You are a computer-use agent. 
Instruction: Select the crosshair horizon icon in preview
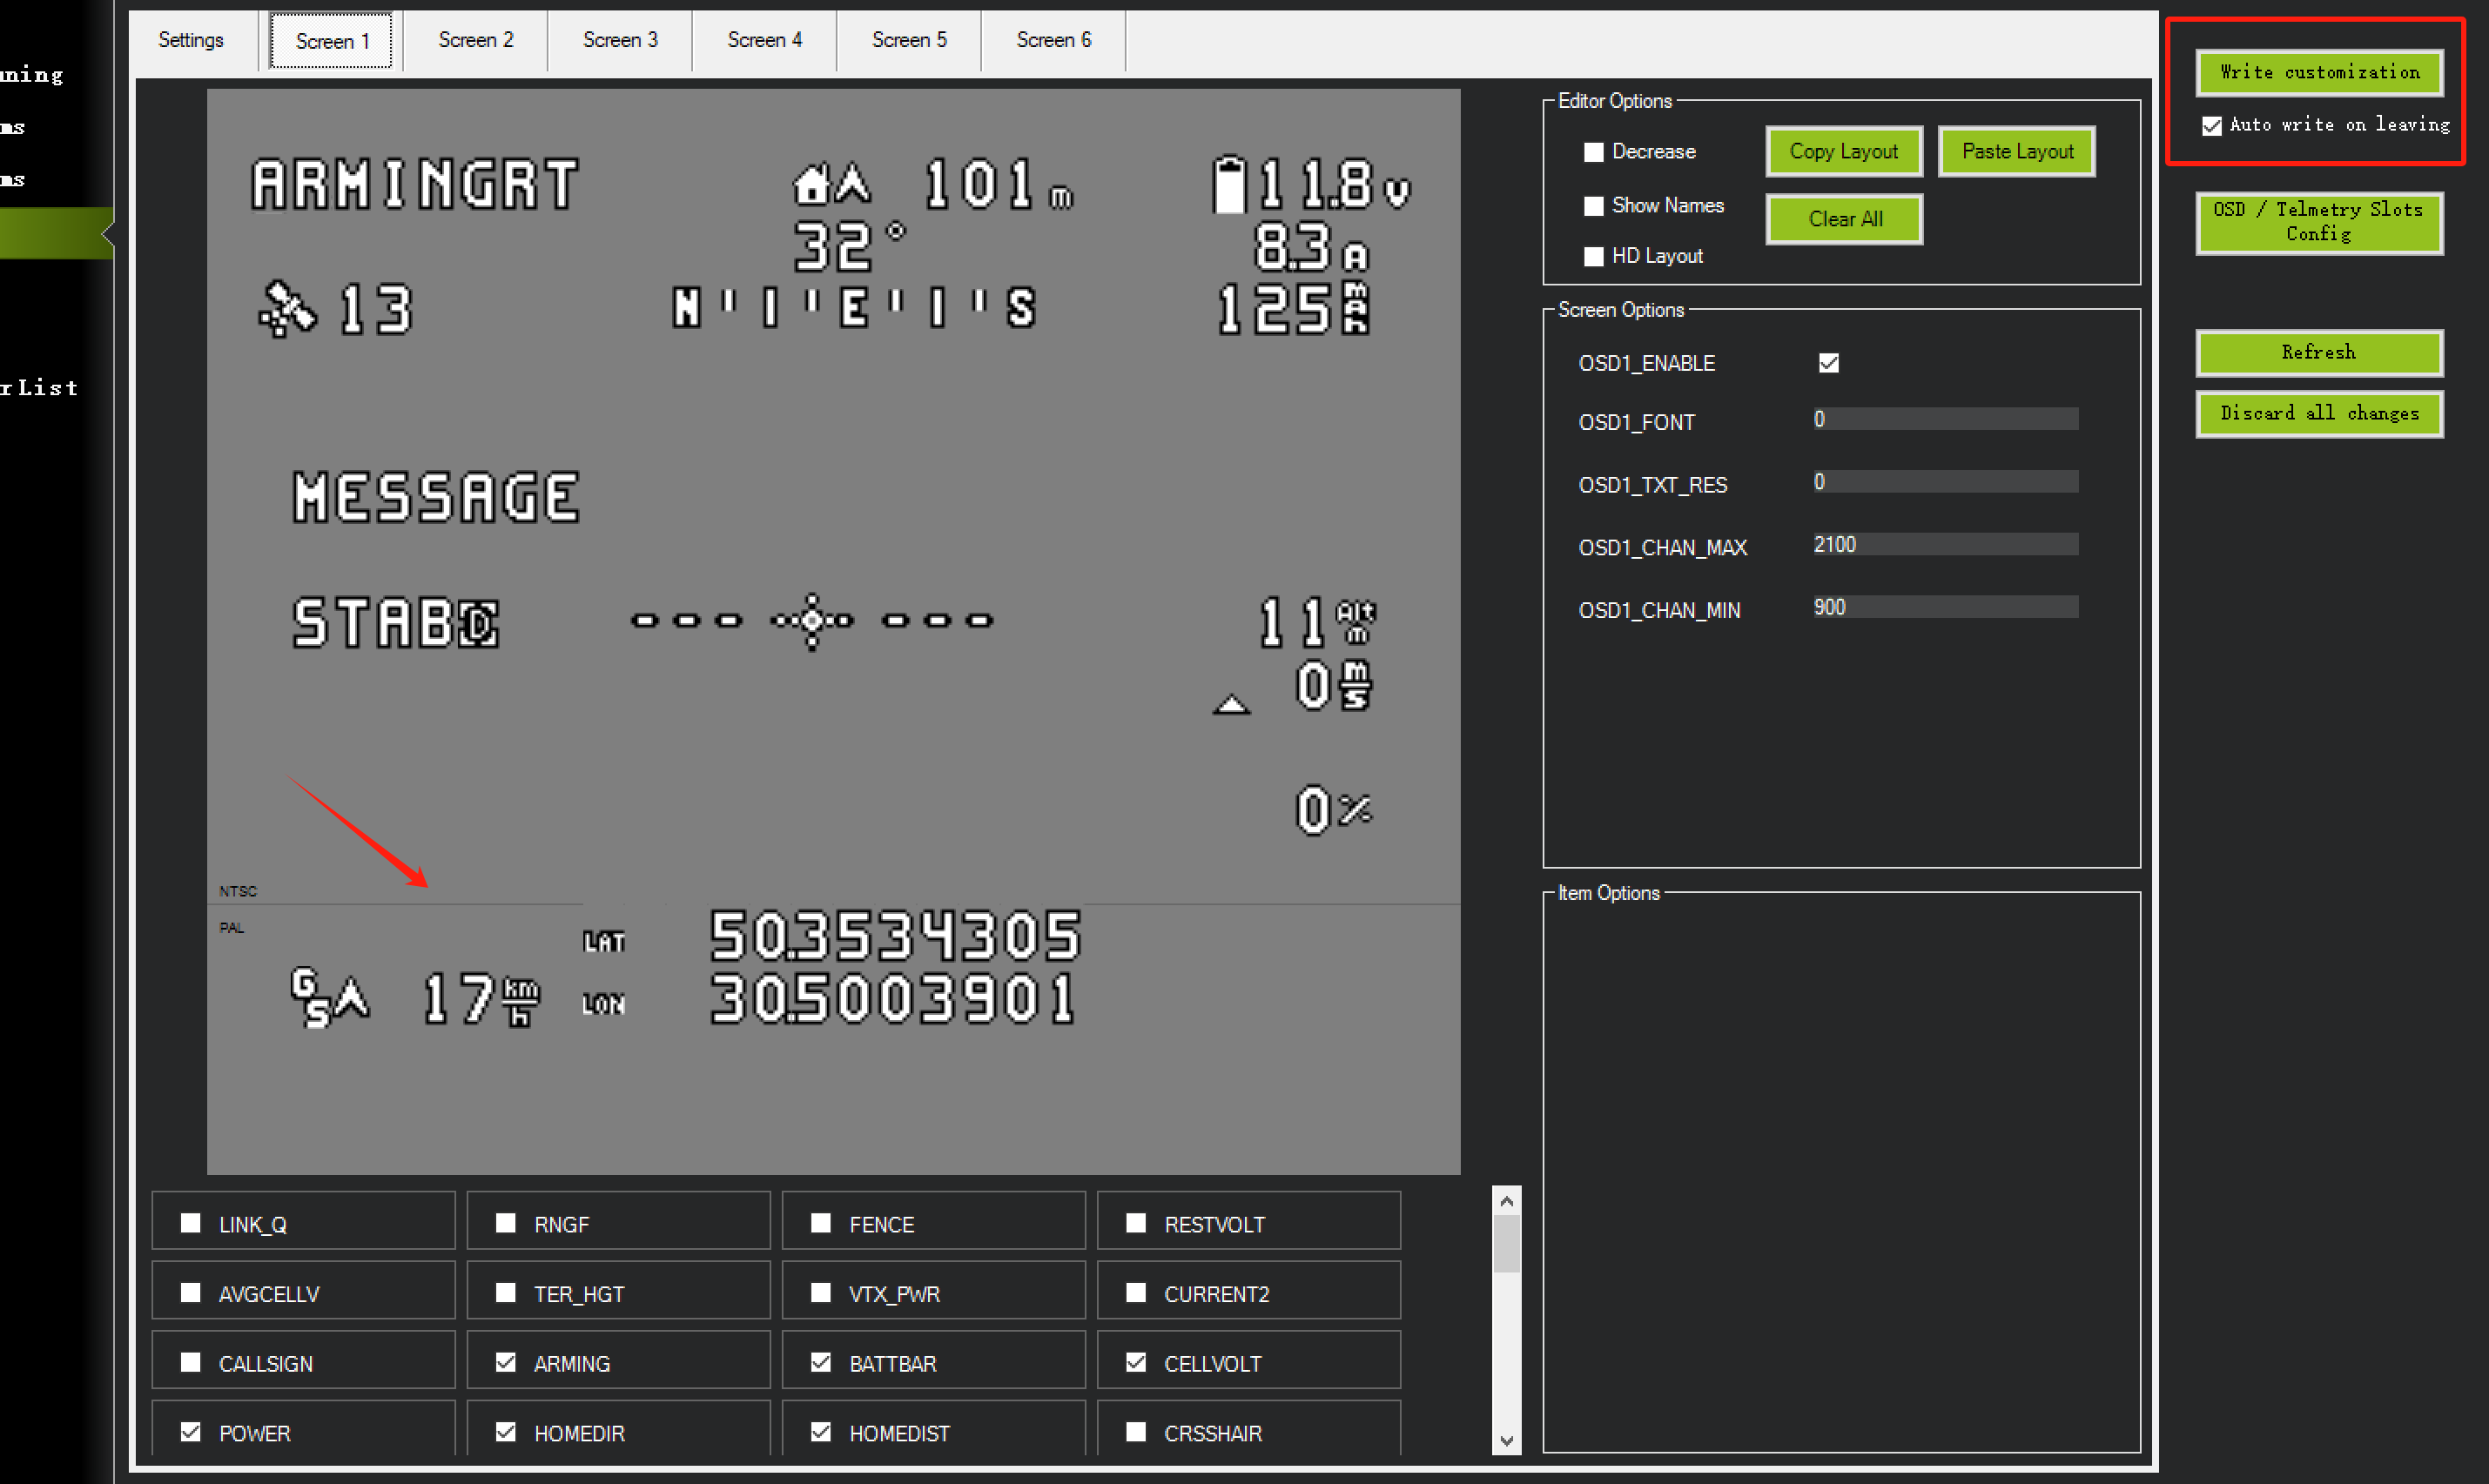pyautogui.click(x=811, y=621)
